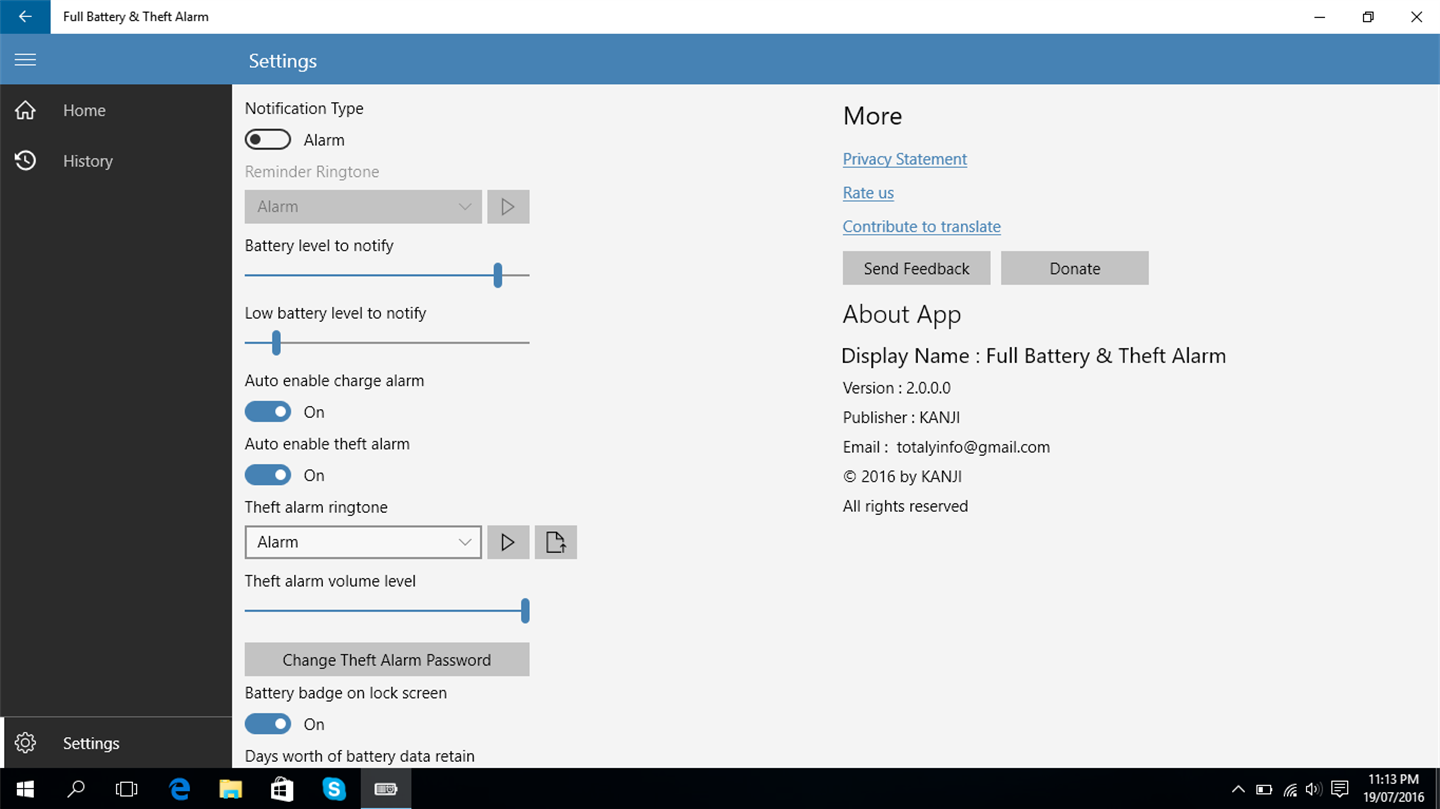Click the back arrow in title bar
Viewport: 1440px width, 809px height.
tap(25, 17)
